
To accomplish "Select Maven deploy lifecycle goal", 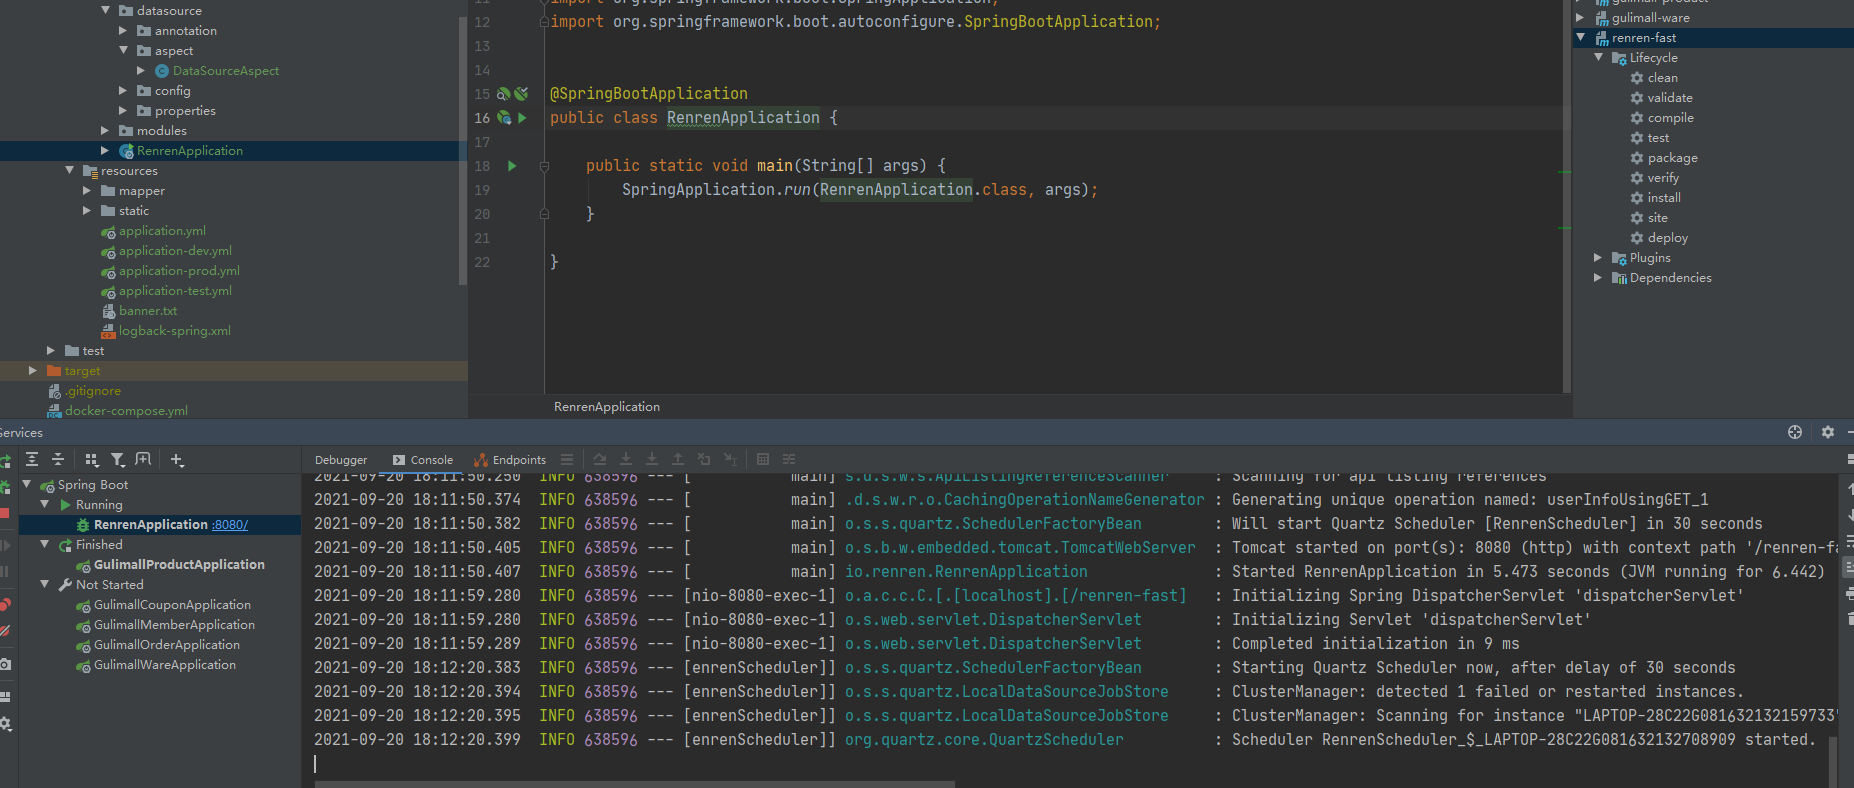I will (x=1667, y=238).
